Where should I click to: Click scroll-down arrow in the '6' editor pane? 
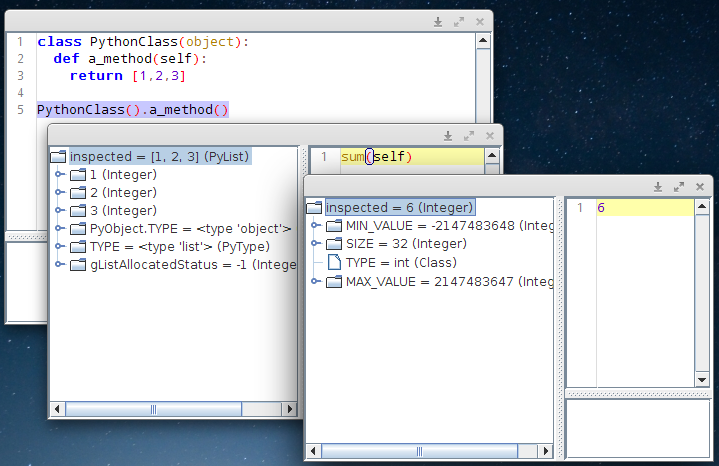[702, 380]
